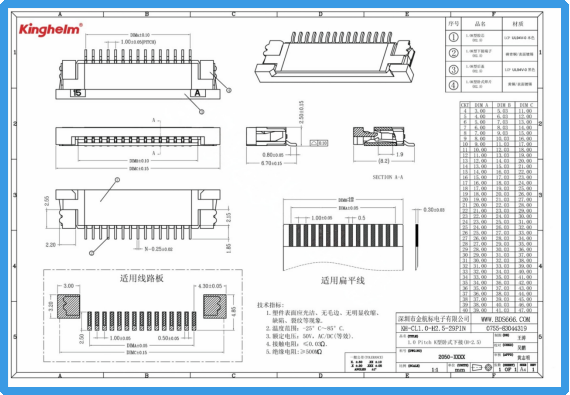Select the KH-CL1.0-H2.5-29PIN part number
The image size is (570, 395).
point(433,328)
